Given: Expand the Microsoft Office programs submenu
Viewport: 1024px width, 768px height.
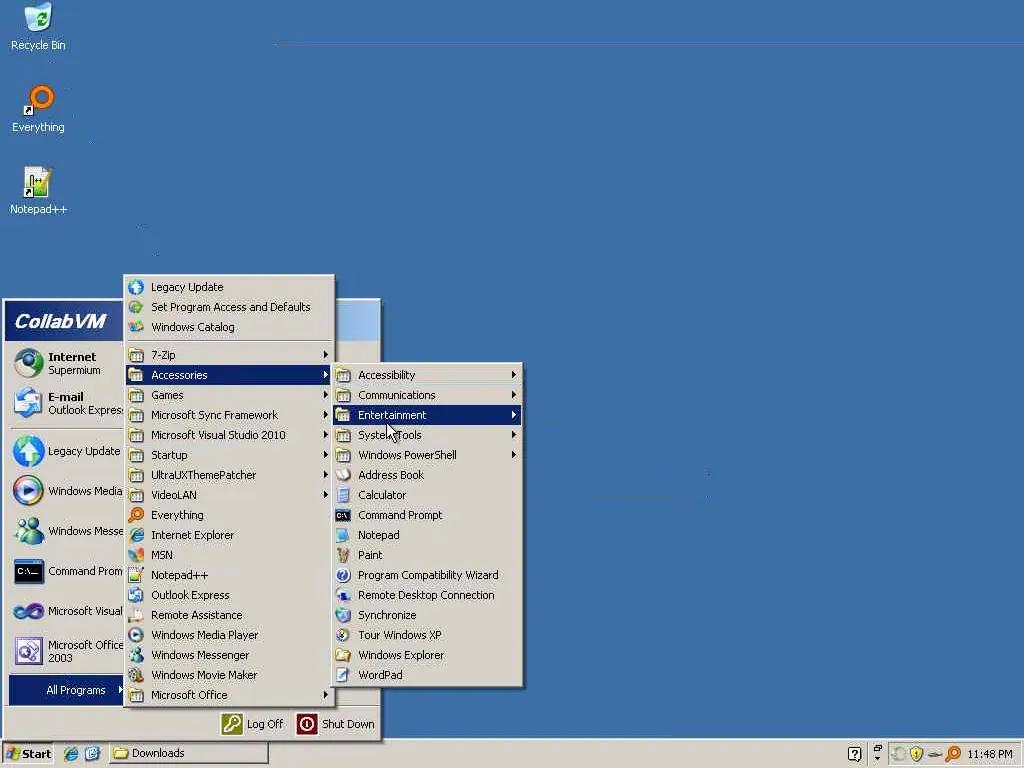Looking at the screenshot, I should coord(229,695).
